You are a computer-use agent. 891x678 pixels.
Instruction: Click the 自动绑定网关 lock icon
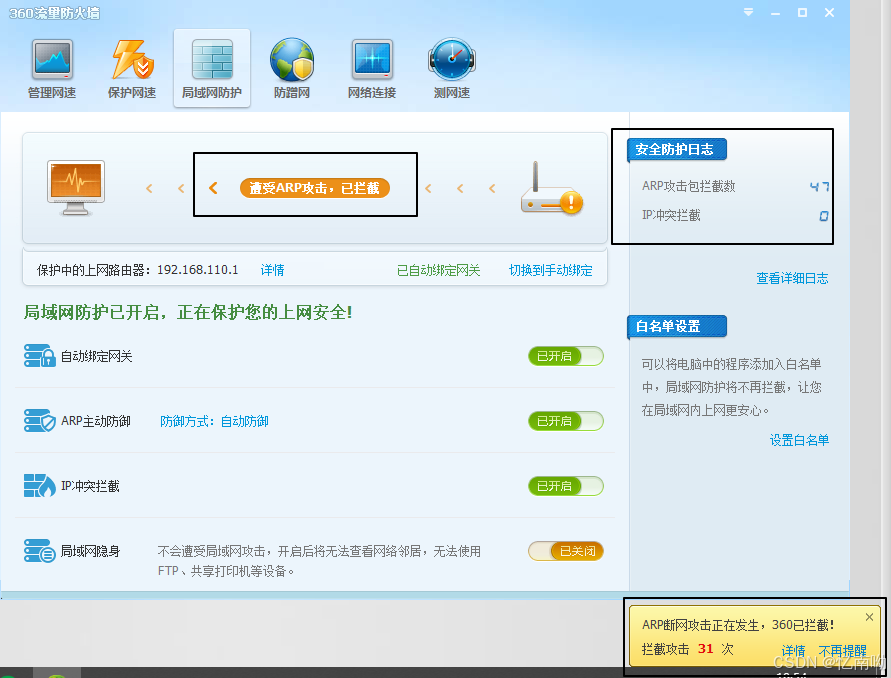[x=39, y=356]
